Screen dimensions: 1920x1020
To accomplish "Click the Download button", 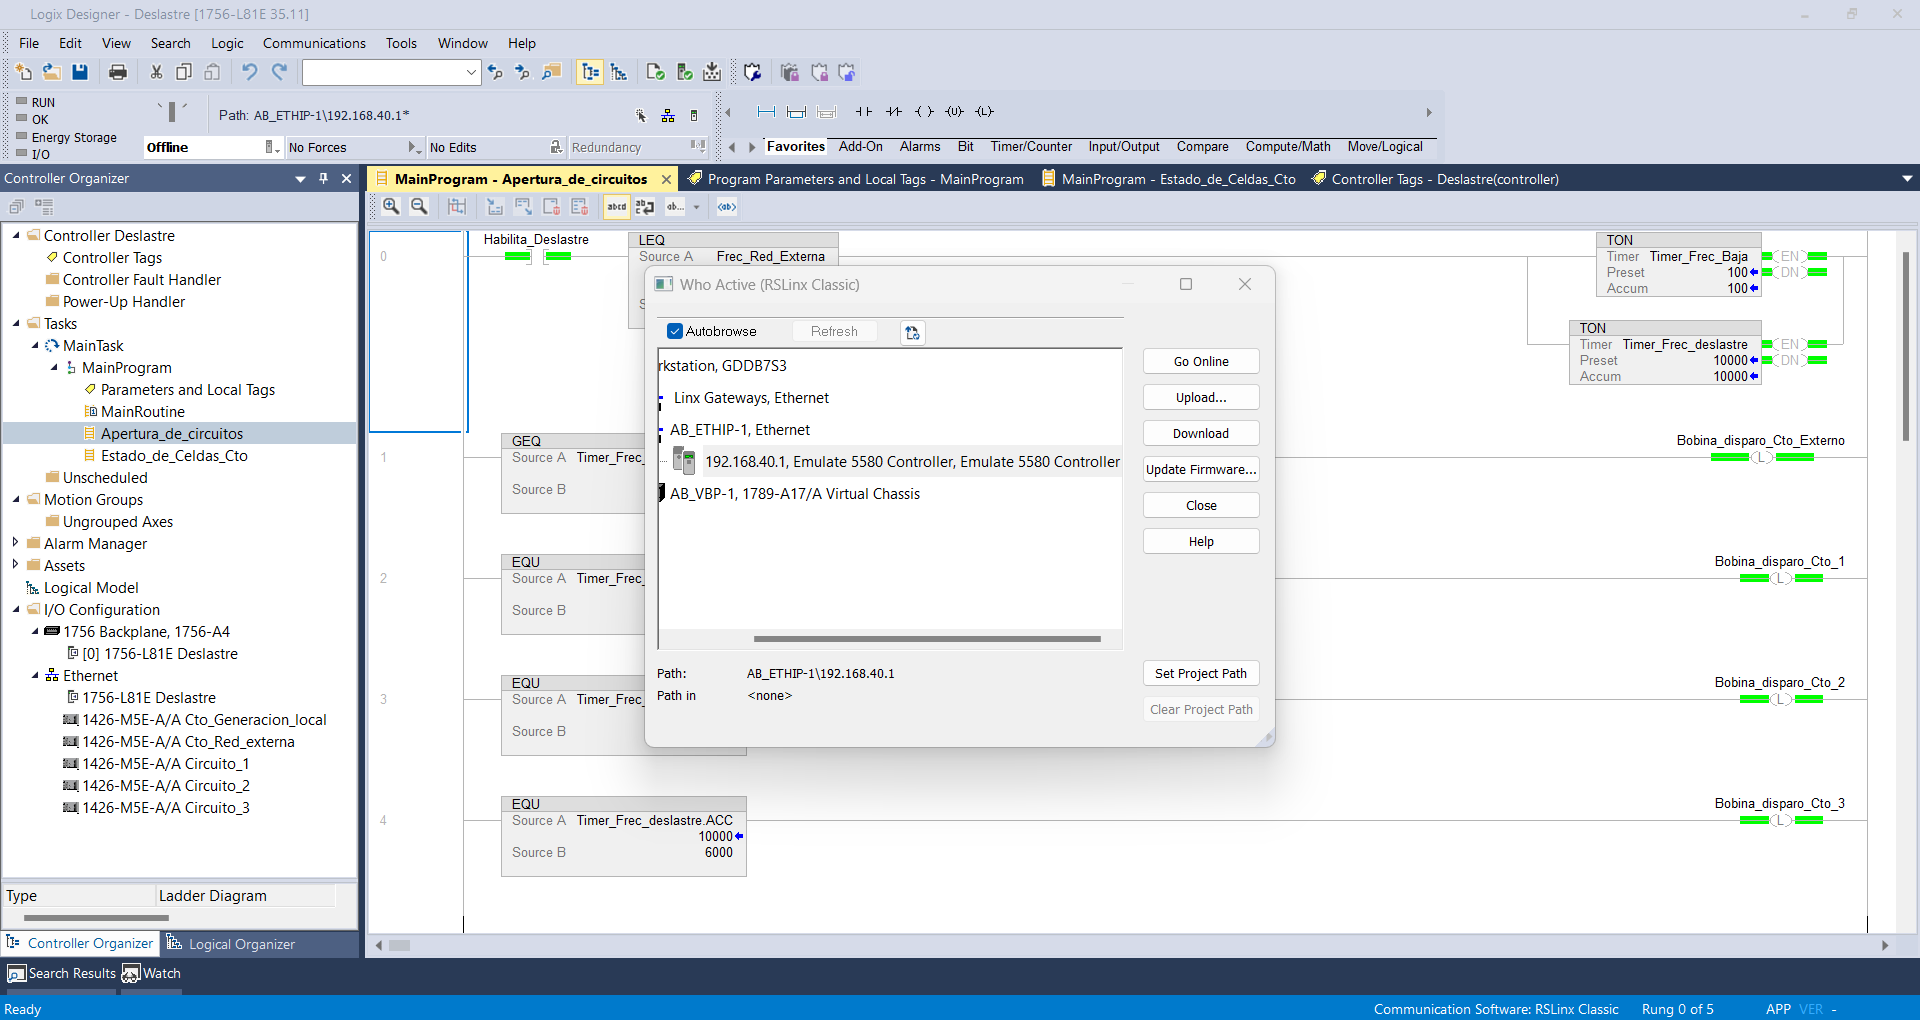I will (1201, 434).
